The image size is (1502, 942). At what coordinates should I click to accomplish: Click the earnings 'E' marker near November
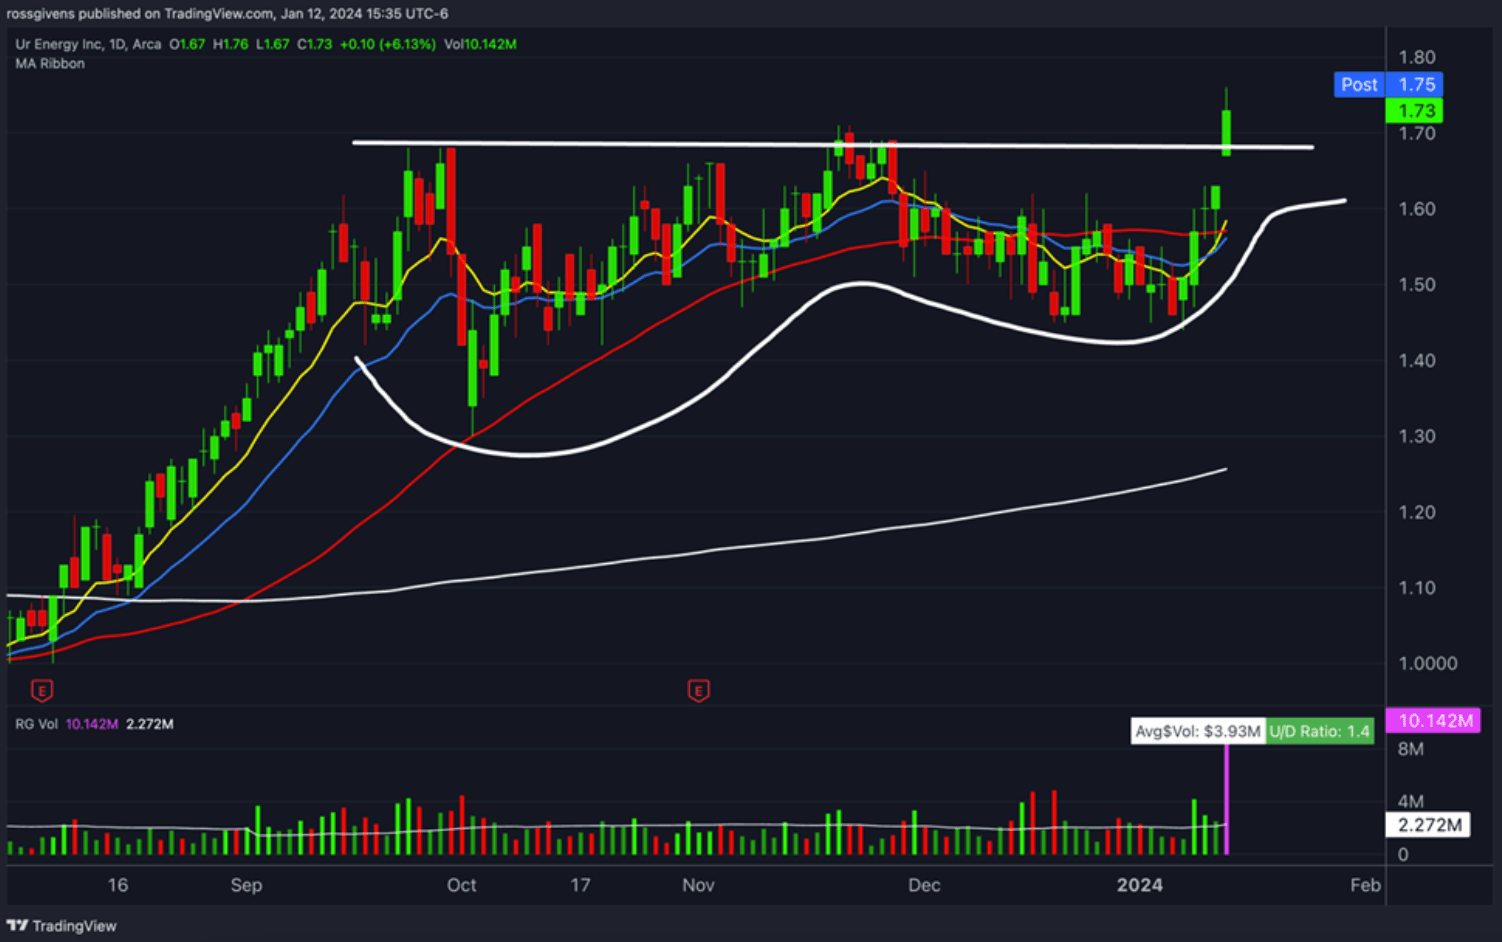698,690
